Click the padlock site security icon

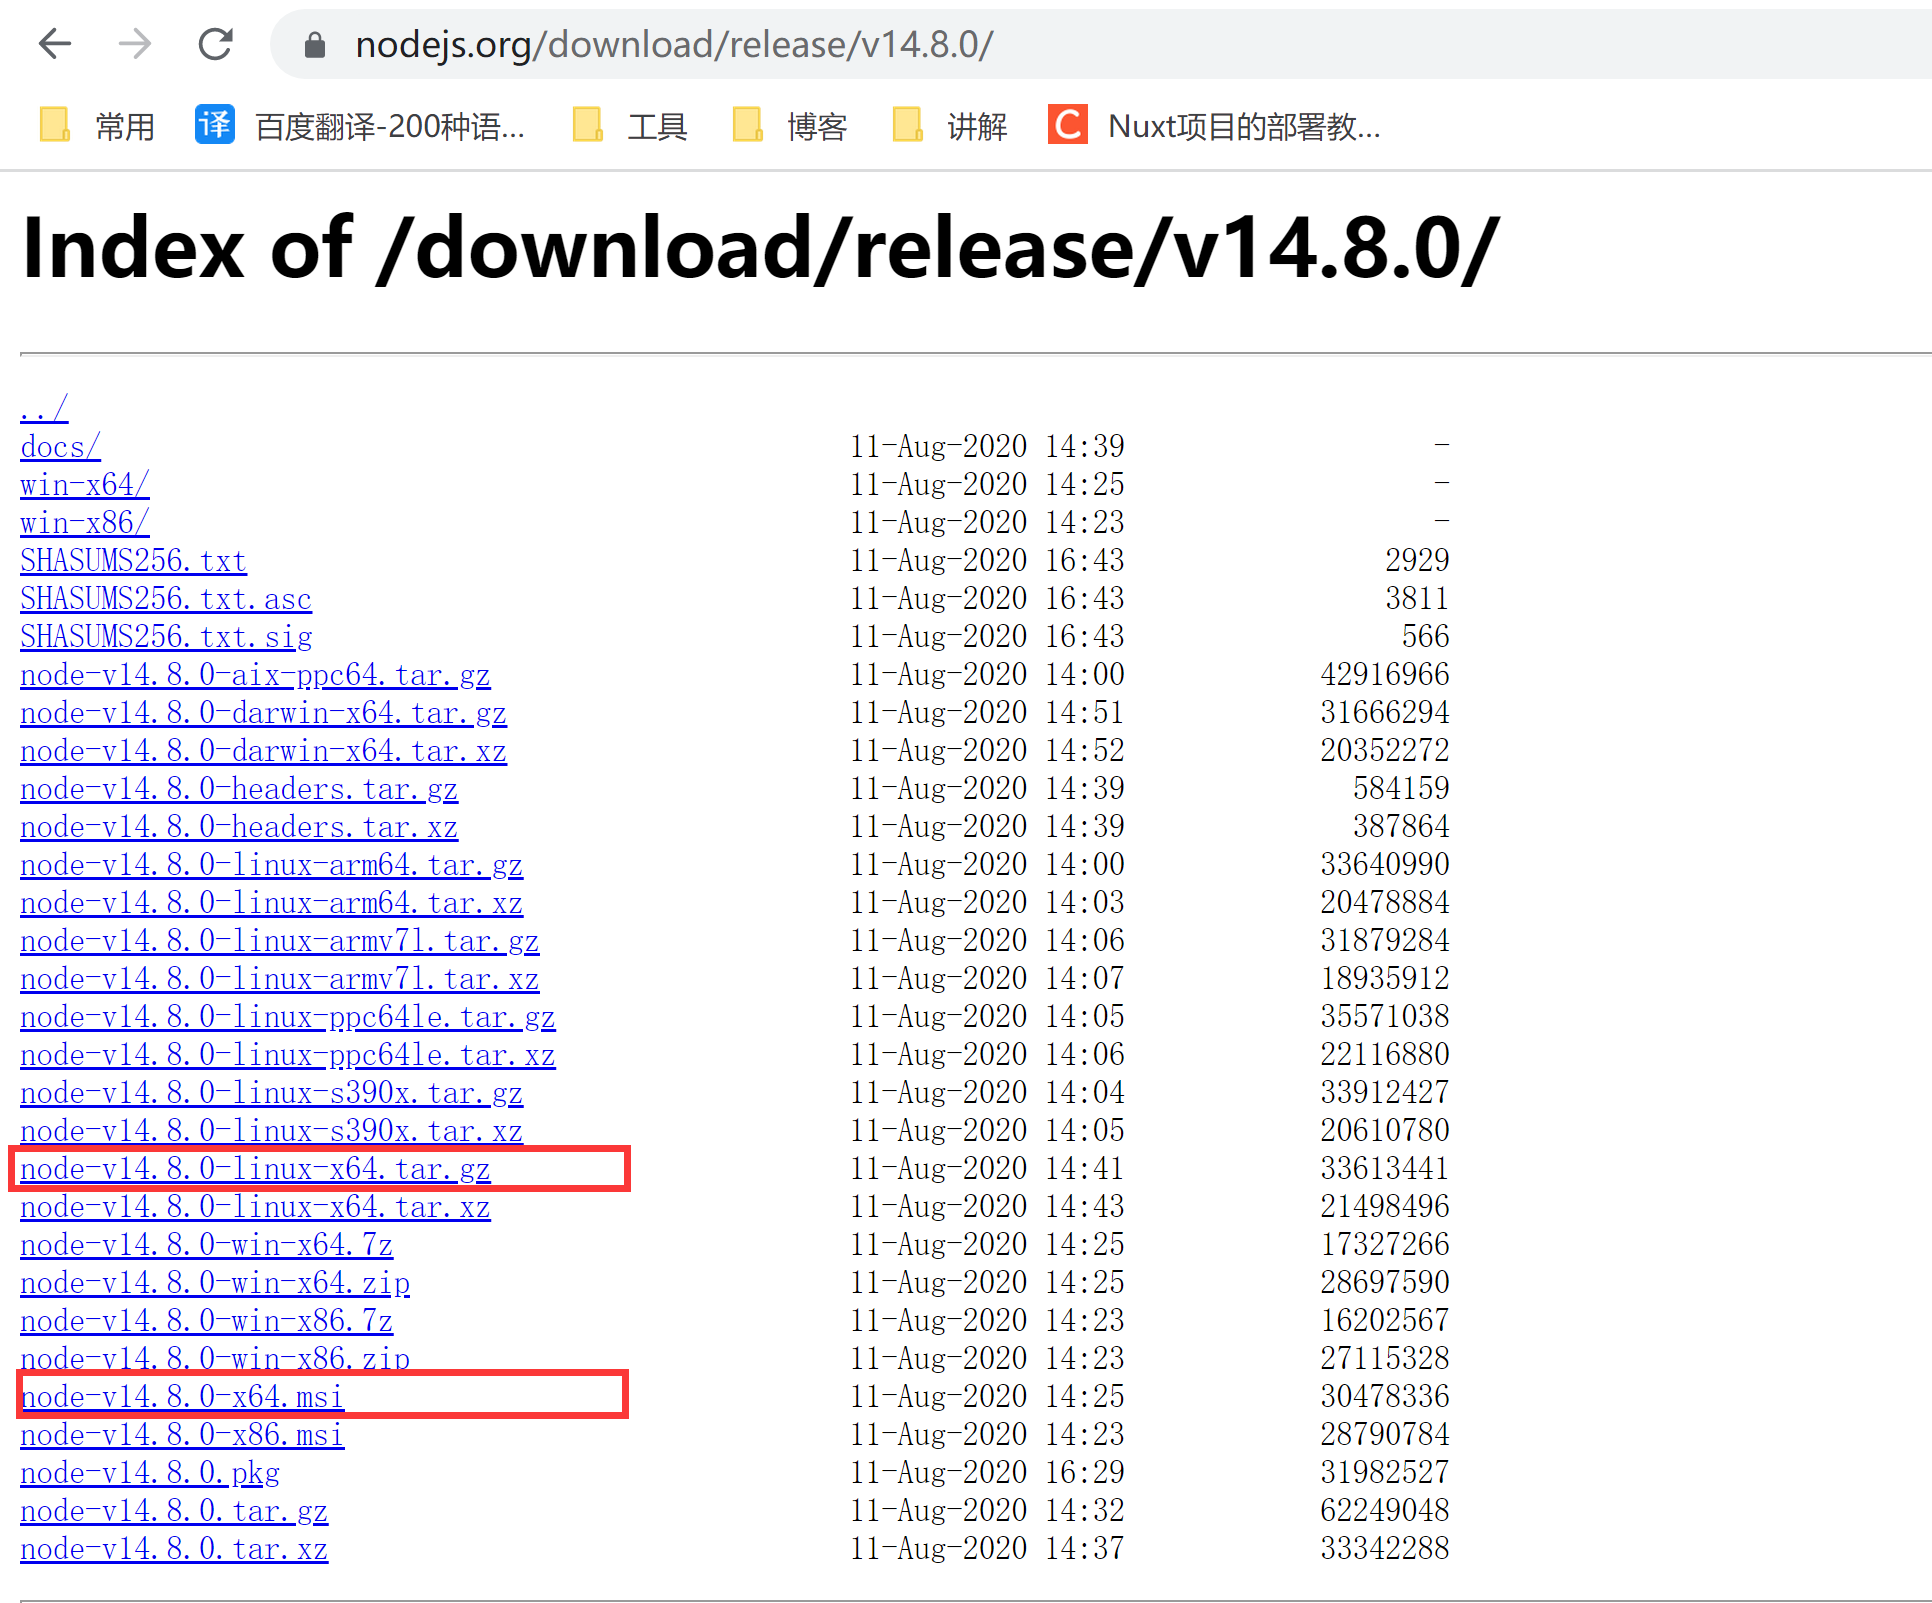315,45
